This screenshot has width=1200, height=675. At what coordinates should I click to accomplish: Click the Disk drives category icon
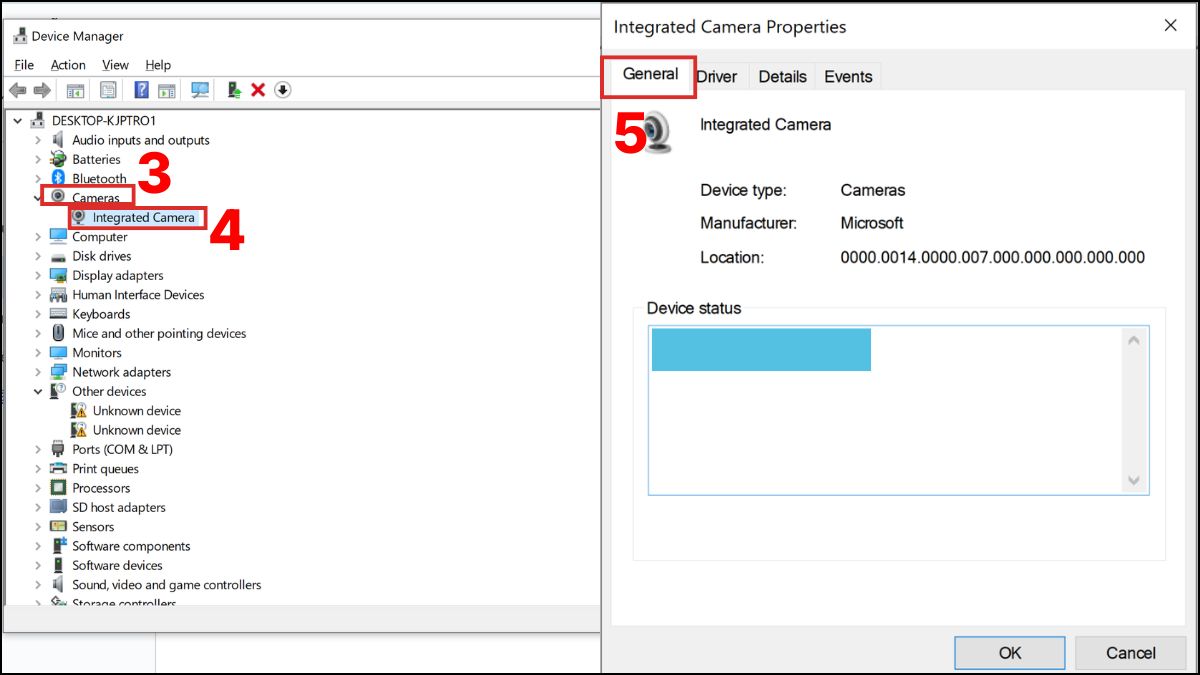tap(58, 256)
